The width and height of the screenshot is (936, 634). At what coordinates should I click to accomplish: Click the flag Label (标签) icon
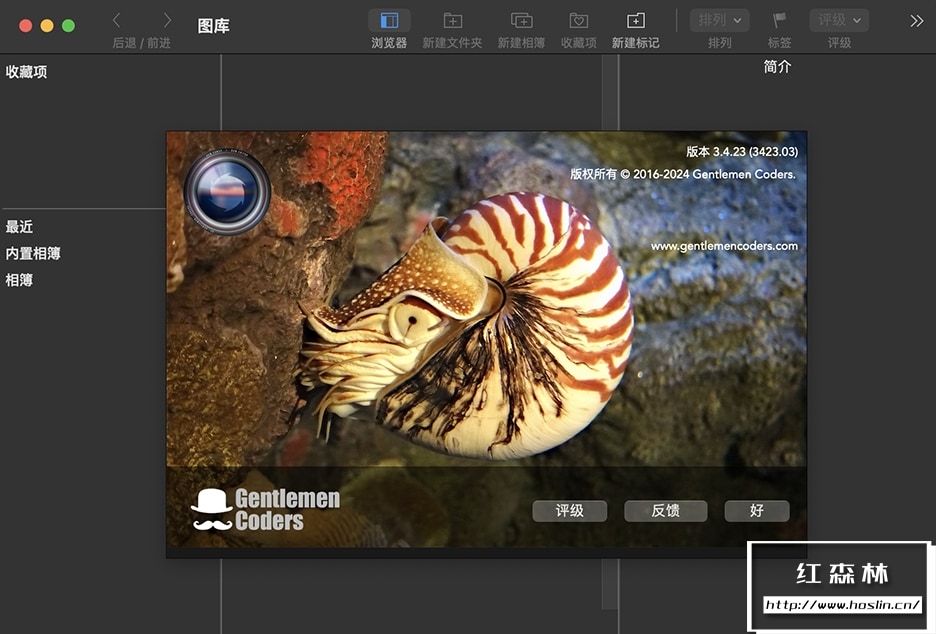tap(779, 21)
